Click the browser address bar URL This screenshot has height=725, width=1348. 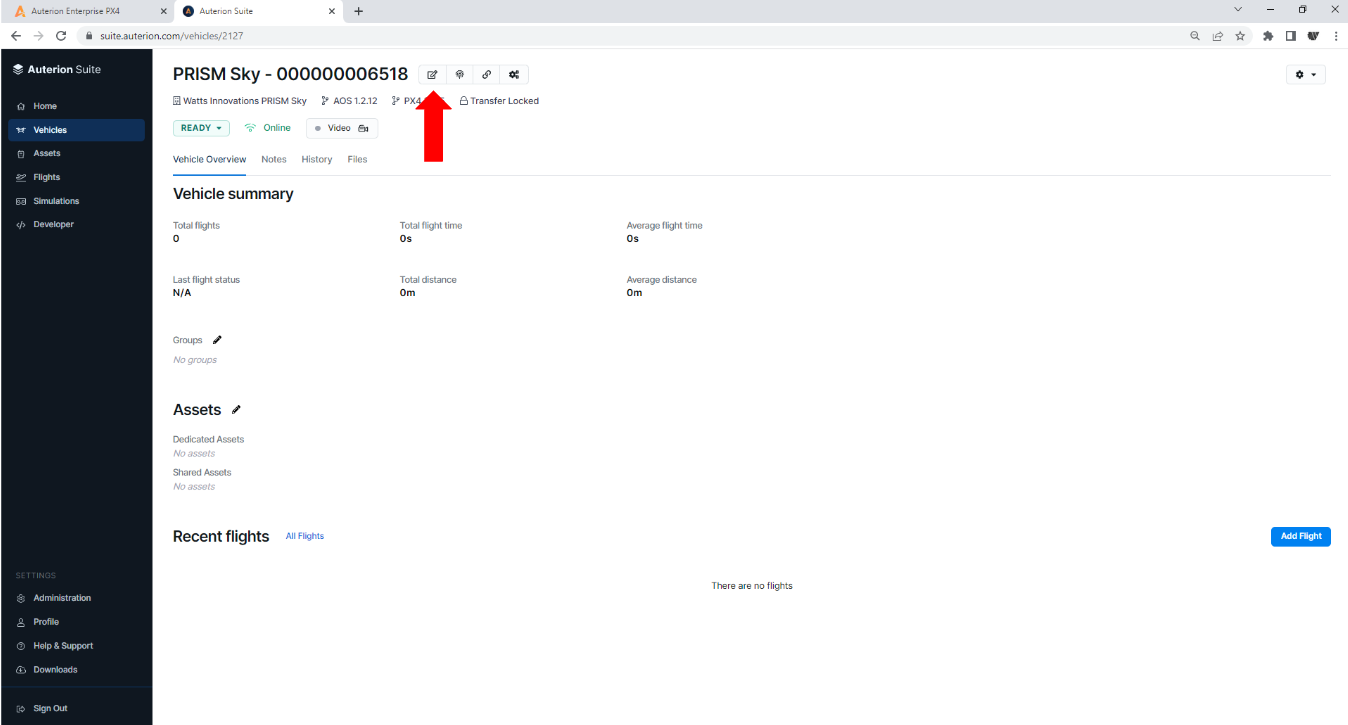point(171,35)
